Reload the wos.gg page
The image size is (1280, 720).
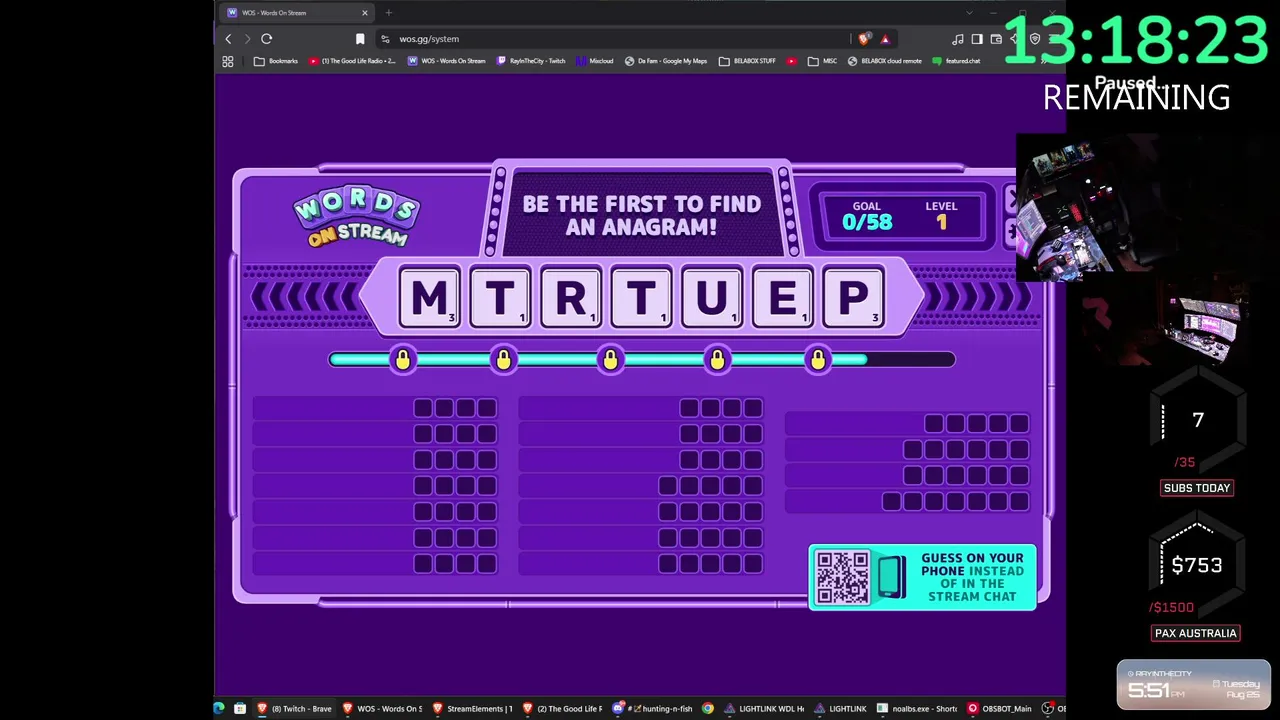coord(267,39)
